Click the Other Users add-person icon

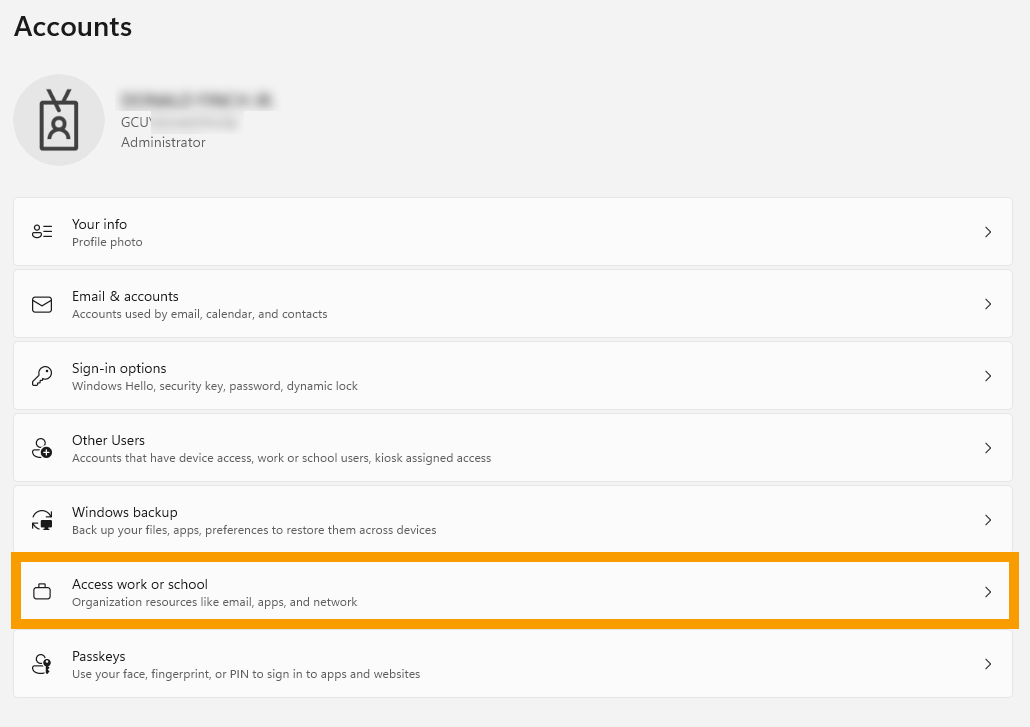point(42,448)
